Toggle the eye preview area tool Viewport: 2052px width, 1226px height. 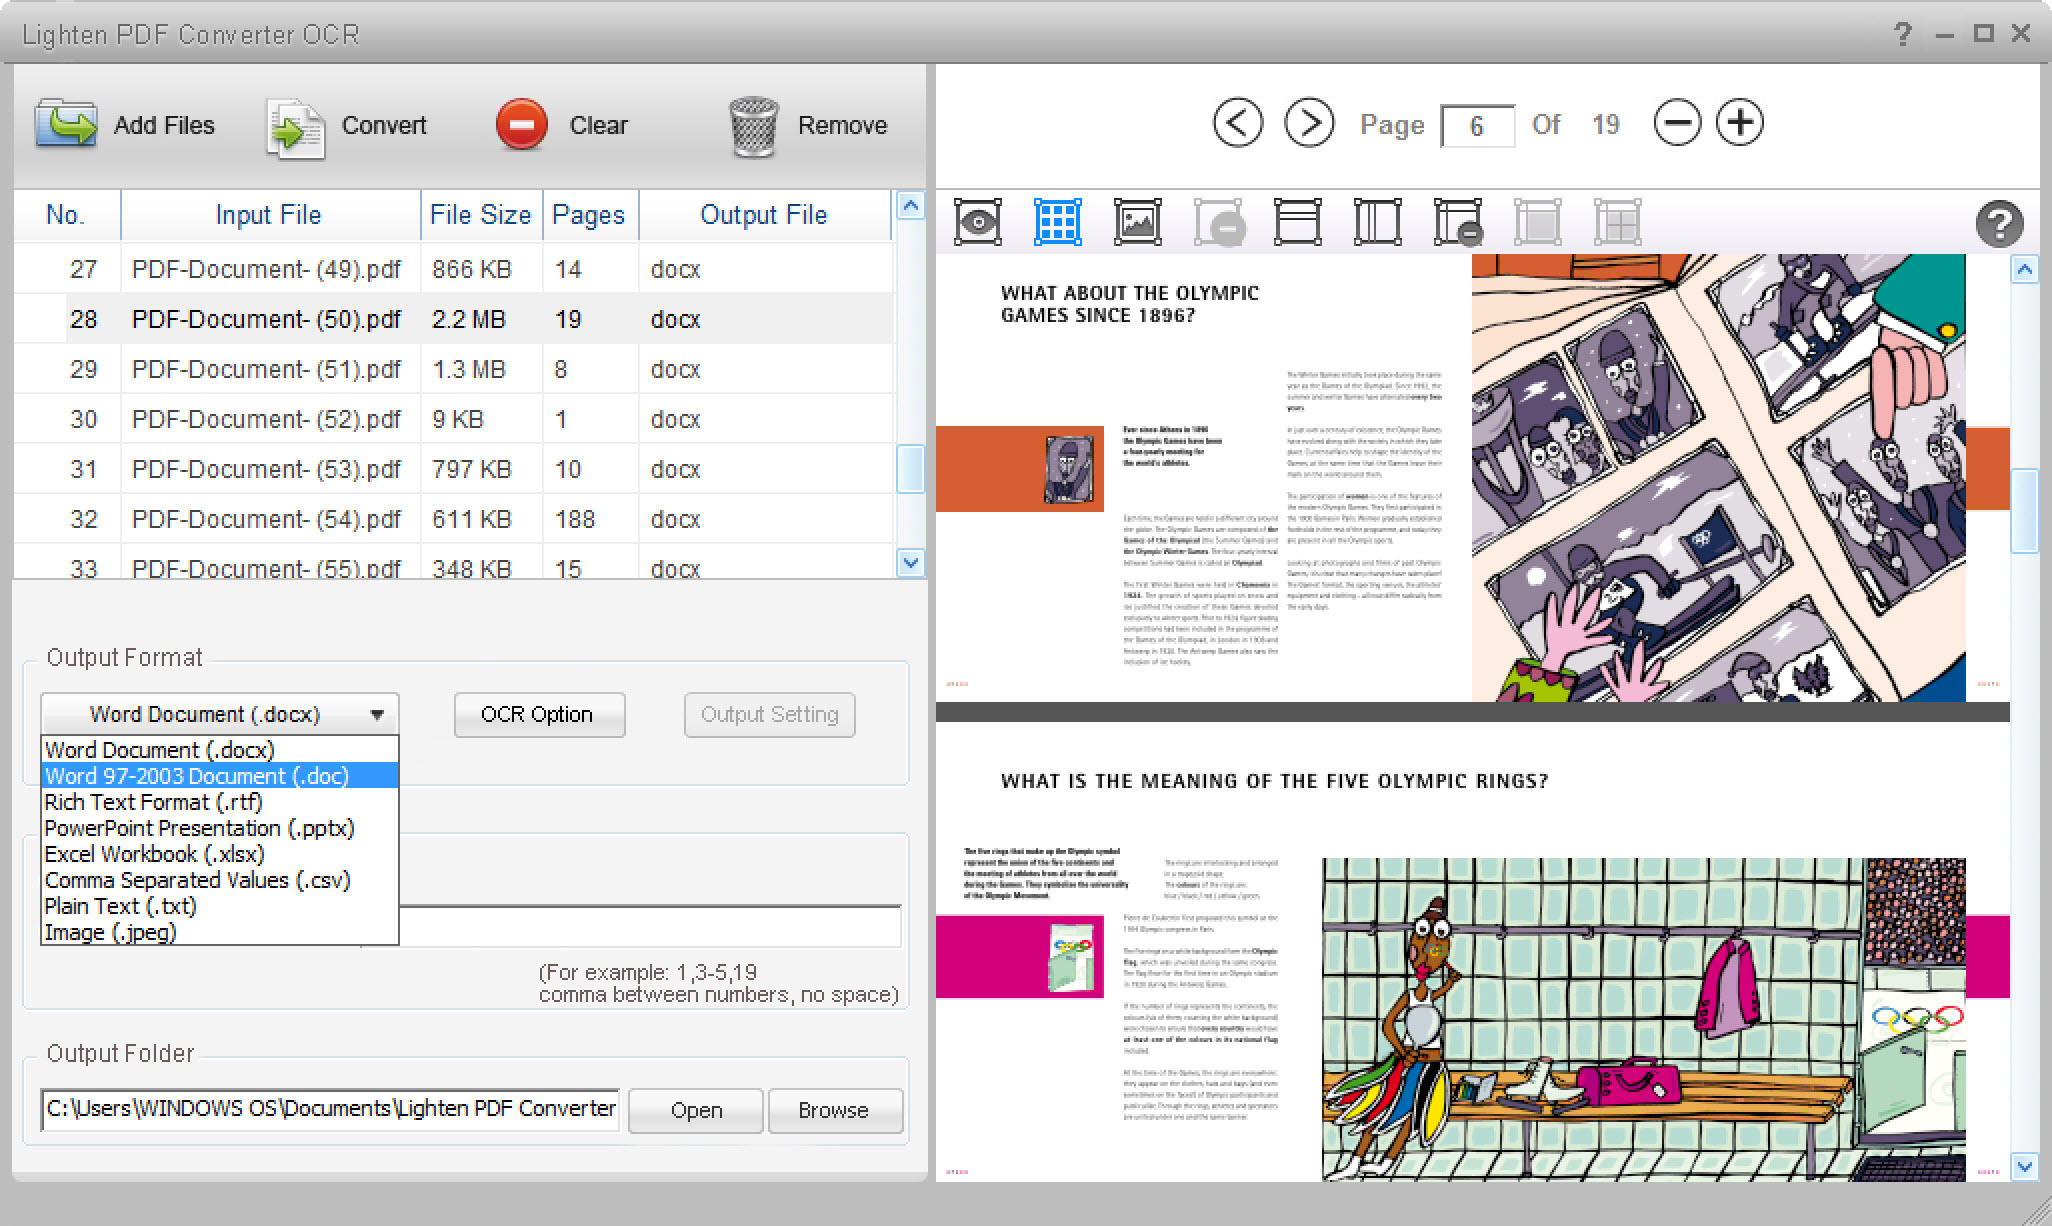click(978, 222)
